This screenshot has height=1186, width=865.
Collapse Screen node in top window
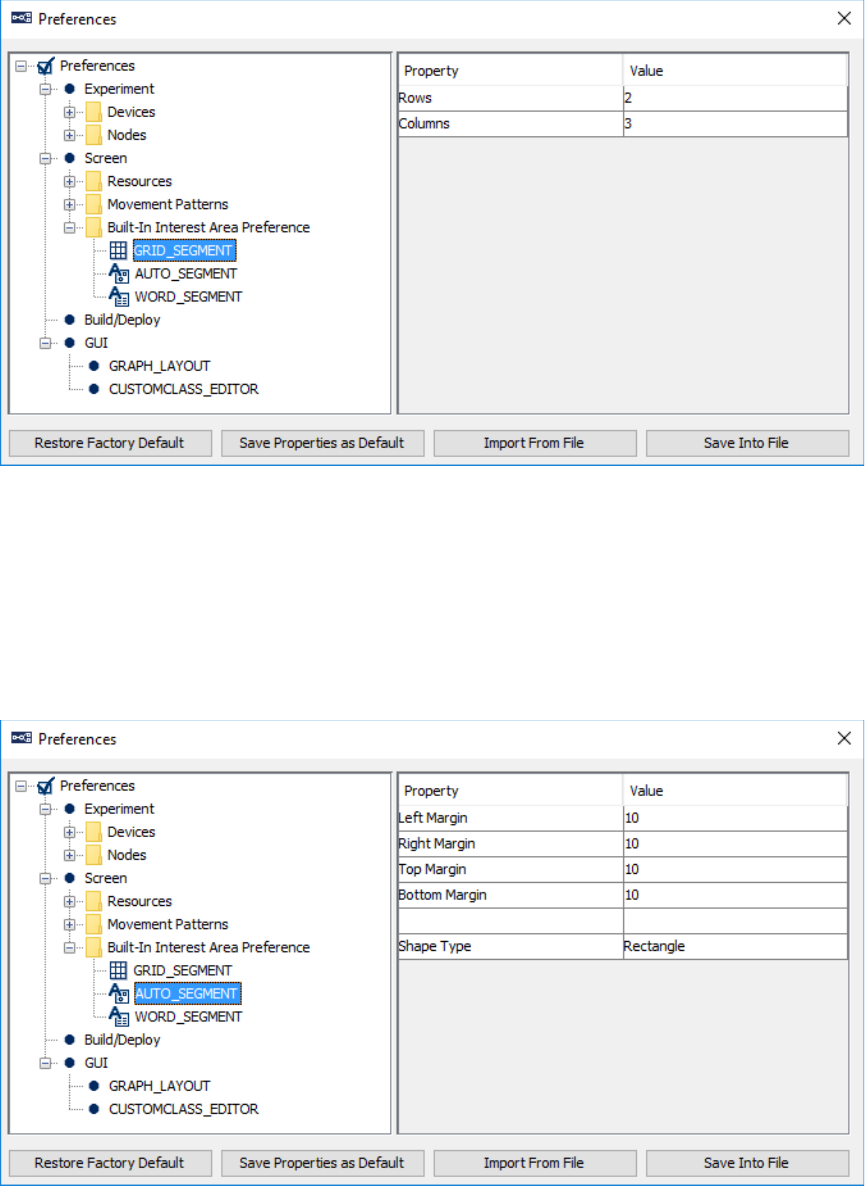tap(45, 159)
